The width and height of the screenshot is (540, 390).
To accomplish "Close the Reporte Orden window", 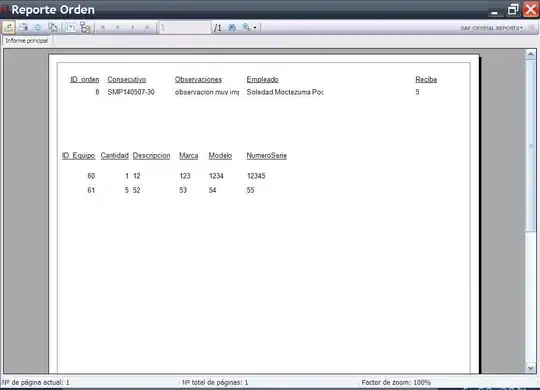I will coord(531,9).
